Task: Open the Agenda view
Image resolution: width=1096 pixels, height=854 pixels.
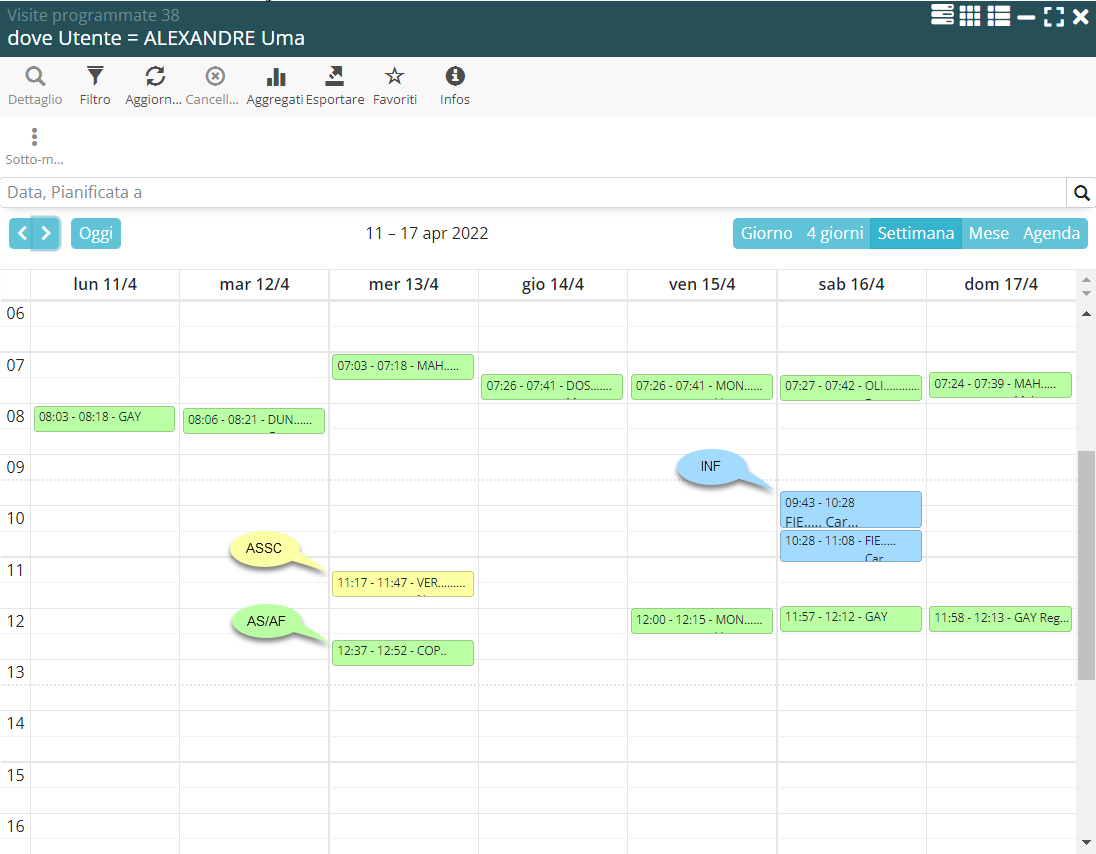Action: [1051, 233]
